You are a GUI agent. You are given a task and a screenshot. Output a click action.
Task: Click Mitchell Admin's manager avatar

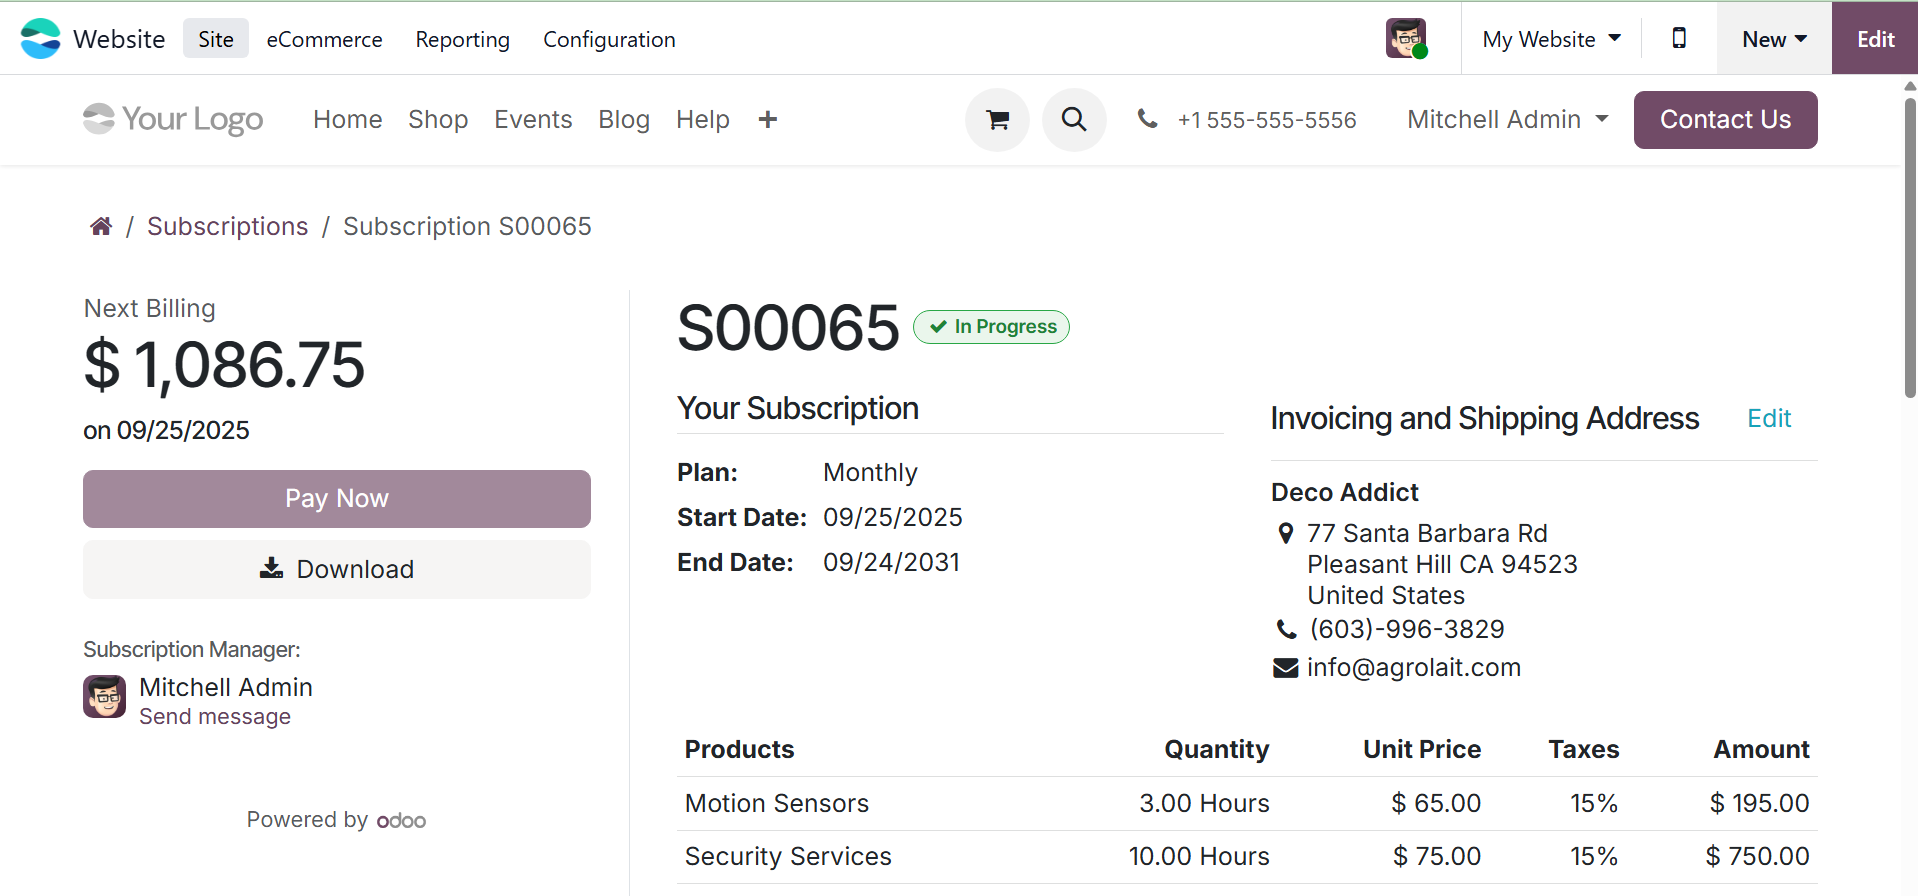[105, 697]
